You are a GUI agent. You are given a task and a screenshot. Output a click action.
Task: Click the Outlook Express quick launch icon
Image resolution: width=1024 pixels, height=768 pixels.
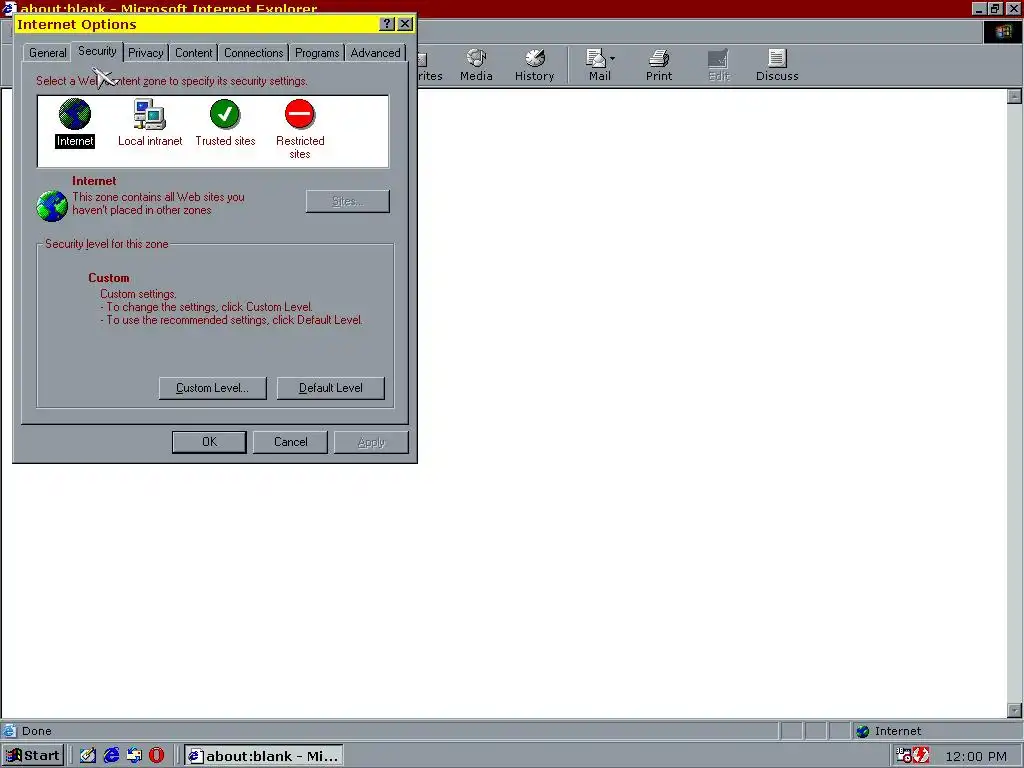click(134, 755)
